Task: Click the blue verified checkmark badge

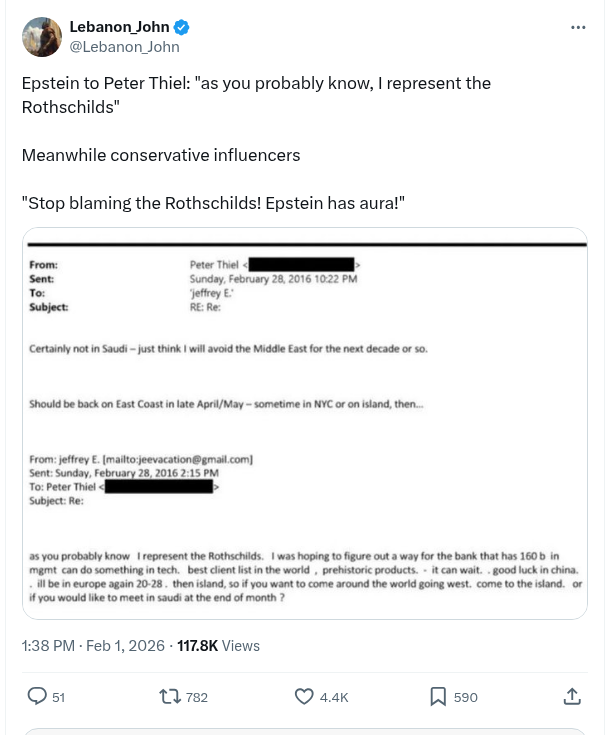Action: (182, 28)
